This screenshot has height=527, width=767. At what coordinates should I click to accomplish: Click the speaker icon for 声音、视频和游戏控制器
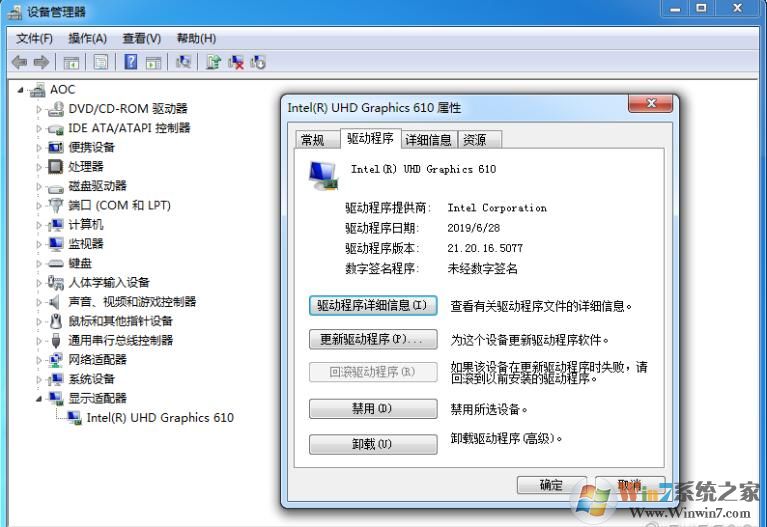click(x=55, y=302)
